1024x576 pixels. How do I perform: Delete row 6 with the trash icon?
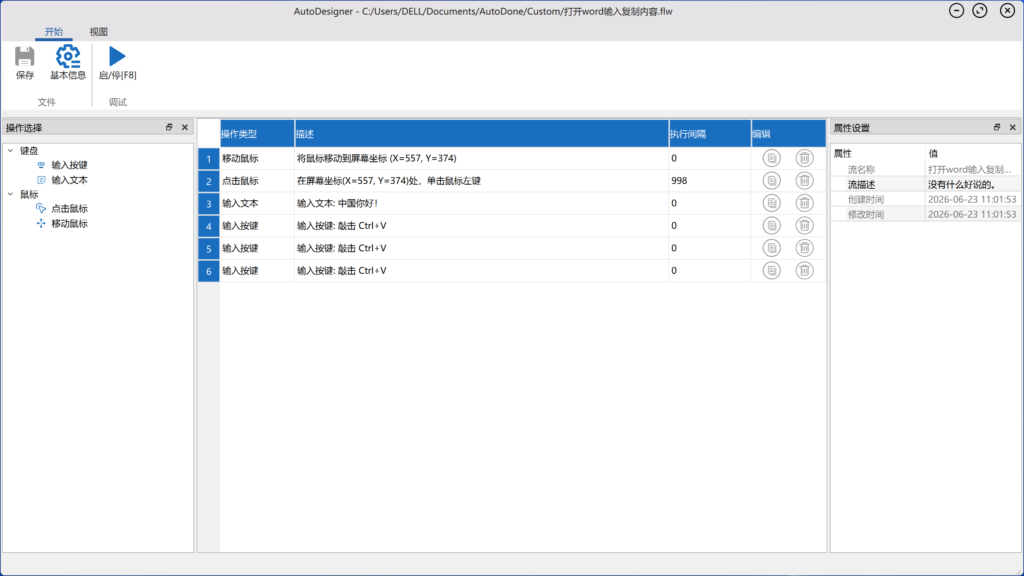pyautogui.click(x=805, y=270)
